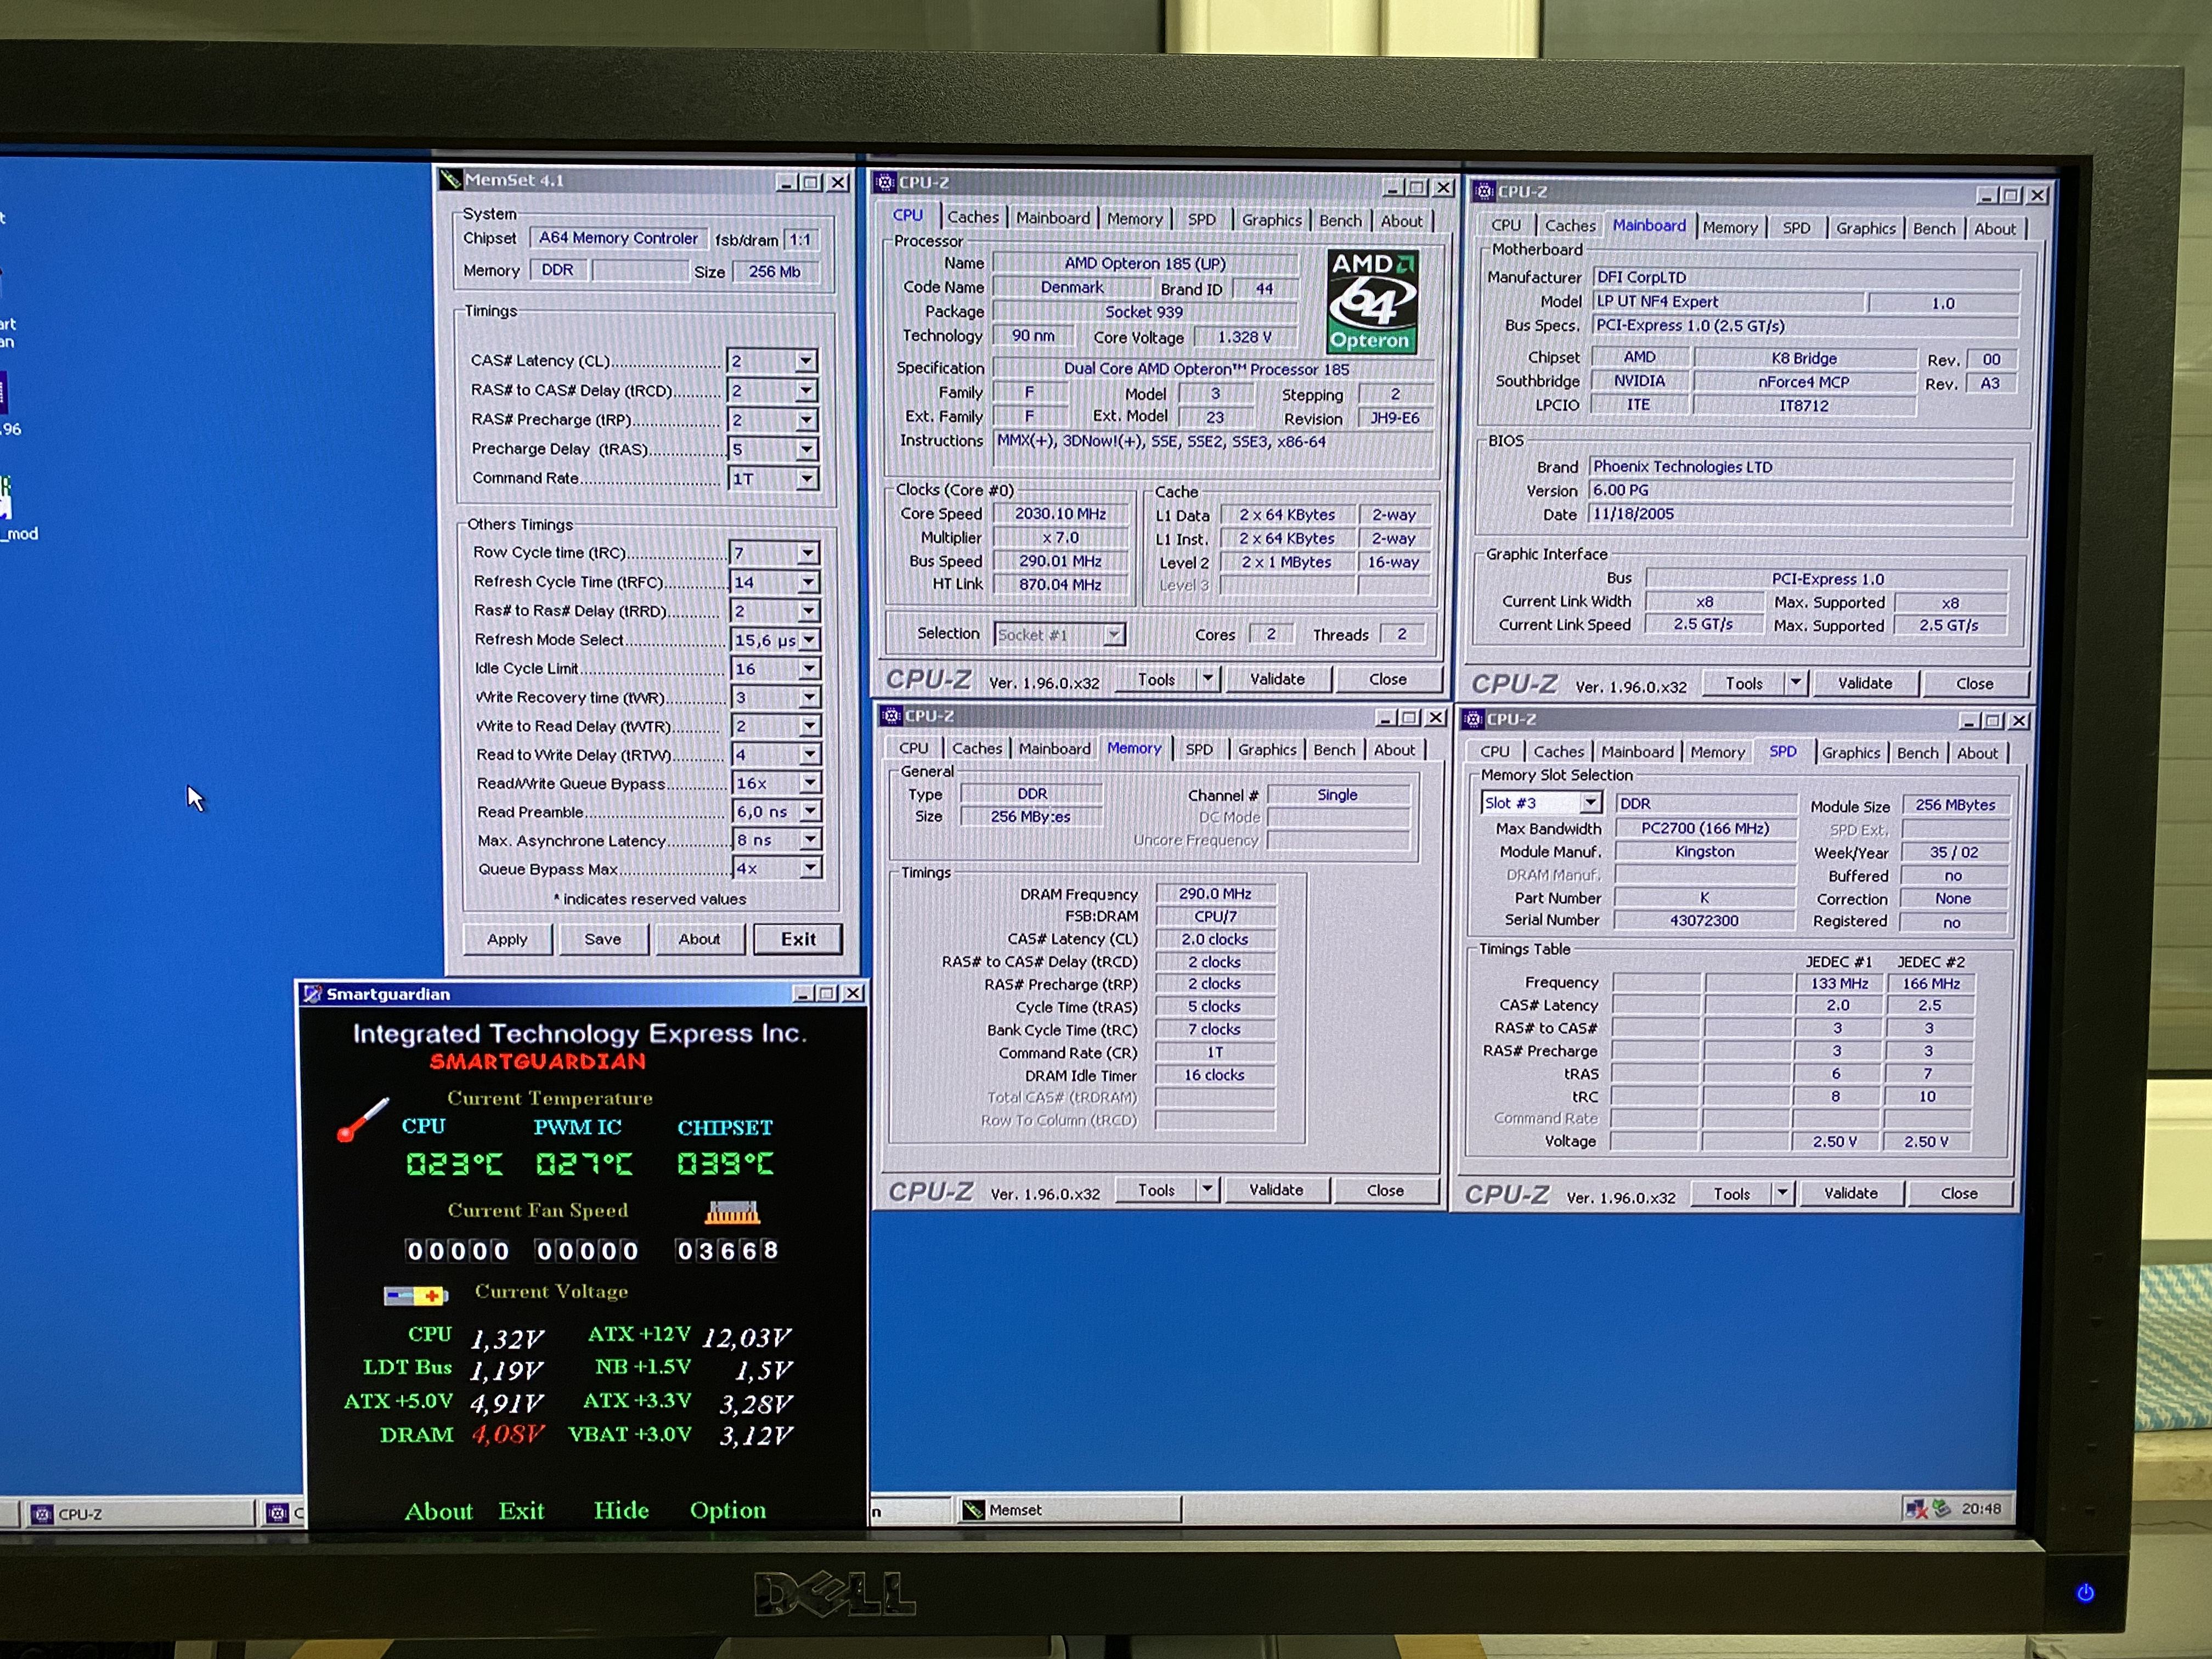The height and width of the screenshot is (1659, 2212).
Task: Click Validate in the CPU-Z CPU window
Action: [1277, 679]
